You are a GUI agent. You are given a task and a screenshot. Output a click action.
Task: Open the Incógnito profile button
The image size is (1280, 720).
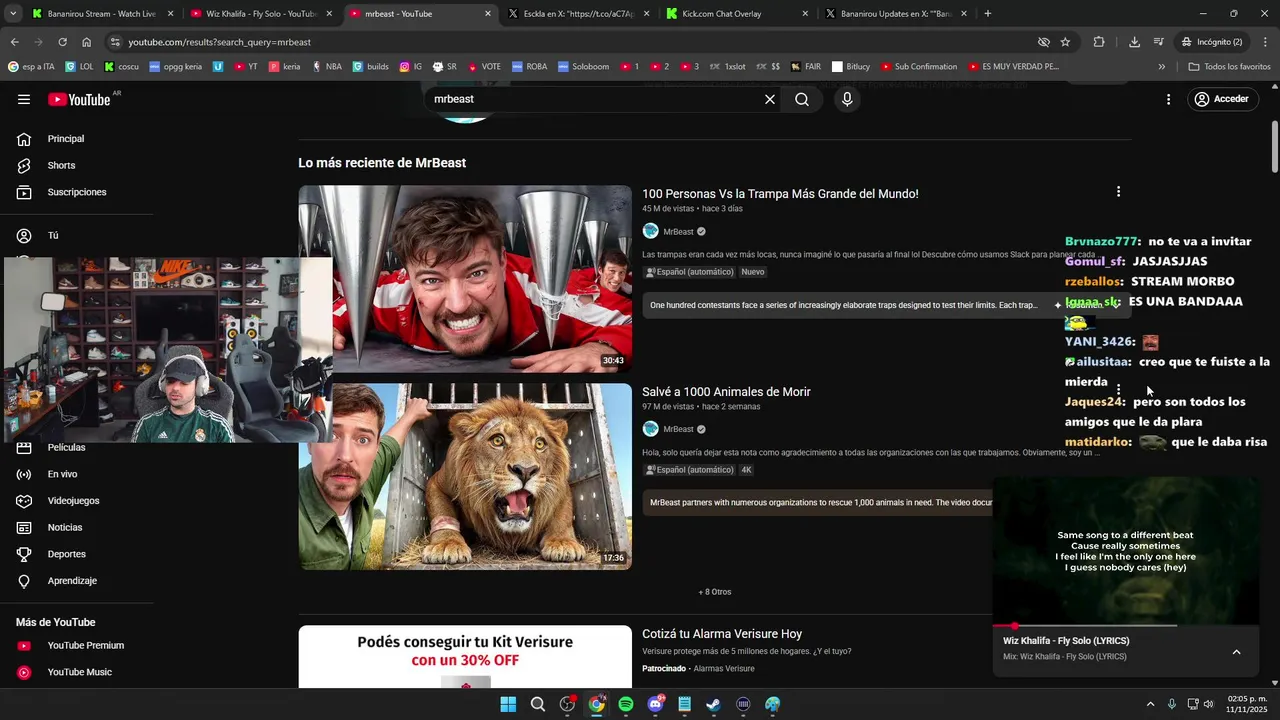pyautogui.click(x=1211, y=42)
